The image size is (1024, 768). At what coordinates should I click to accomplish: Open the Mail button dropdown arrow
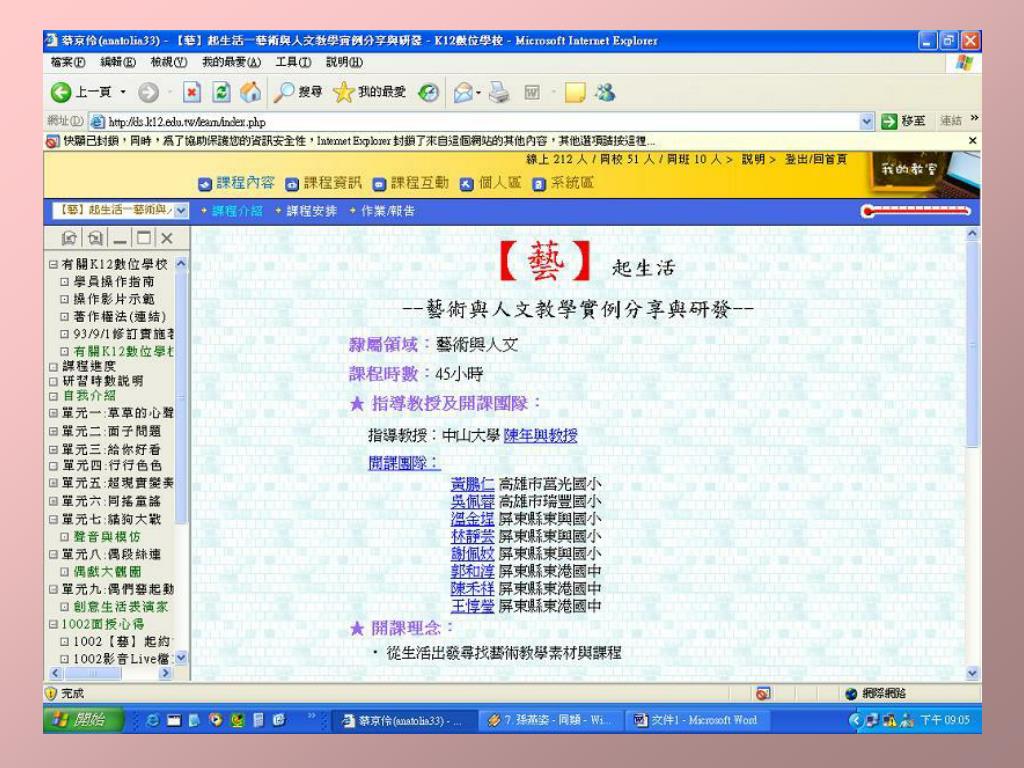(x=479, y=93)
